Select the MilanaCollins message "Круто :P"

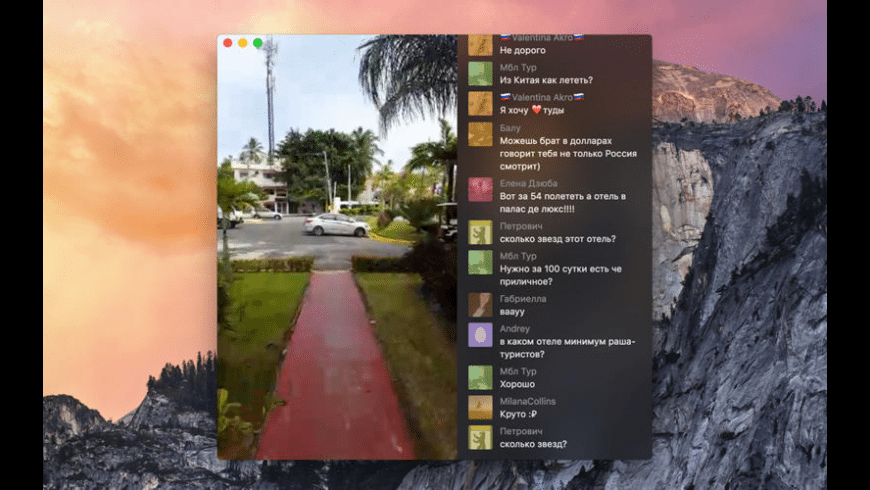(518, 415)
